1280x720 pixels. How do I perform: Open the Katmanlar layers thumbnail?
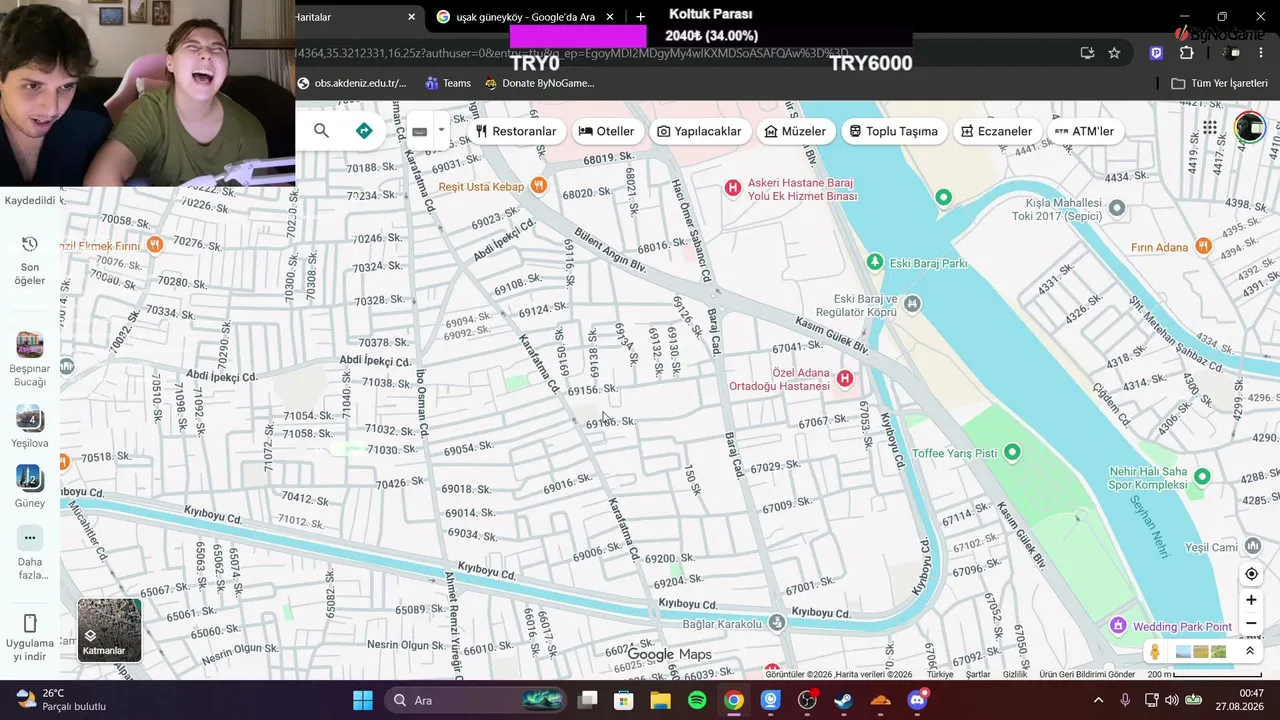click(x=110, y=630)
